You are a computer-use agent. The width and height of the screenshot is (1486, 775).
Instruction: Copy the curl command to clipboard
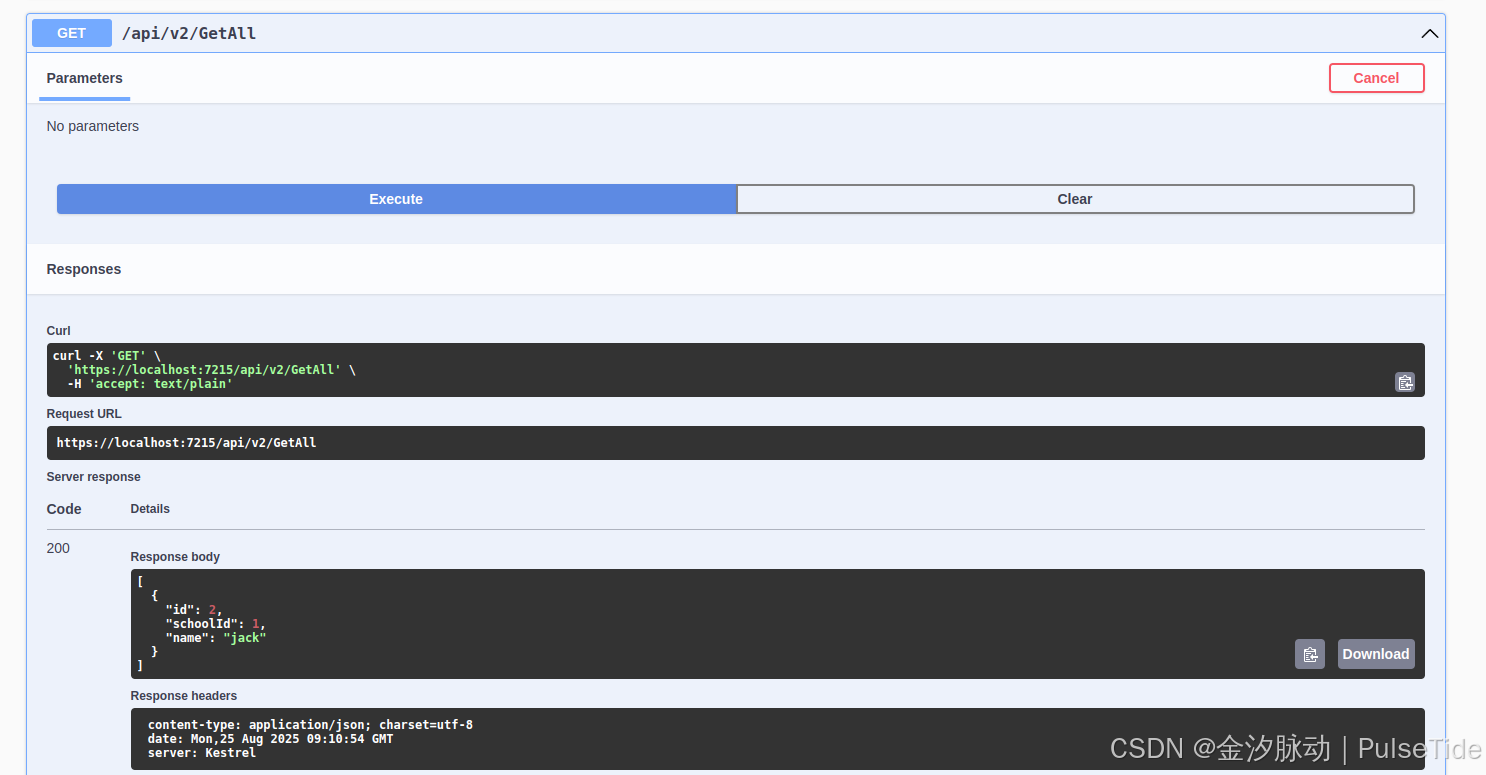tap(1405, 382)
